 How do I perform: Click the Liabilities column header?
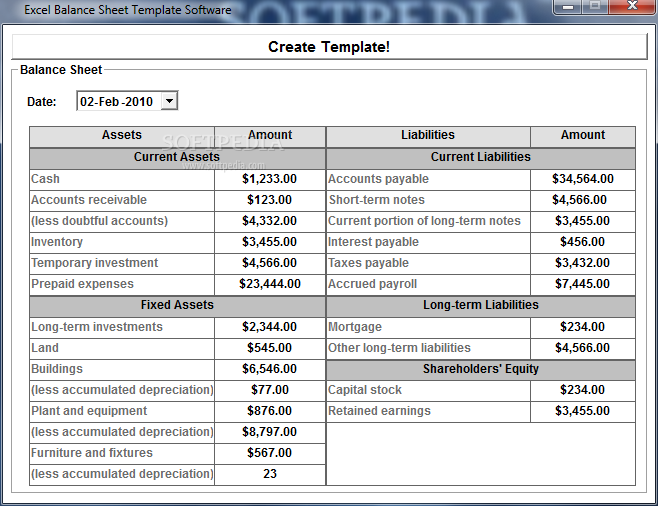point(428,136)
